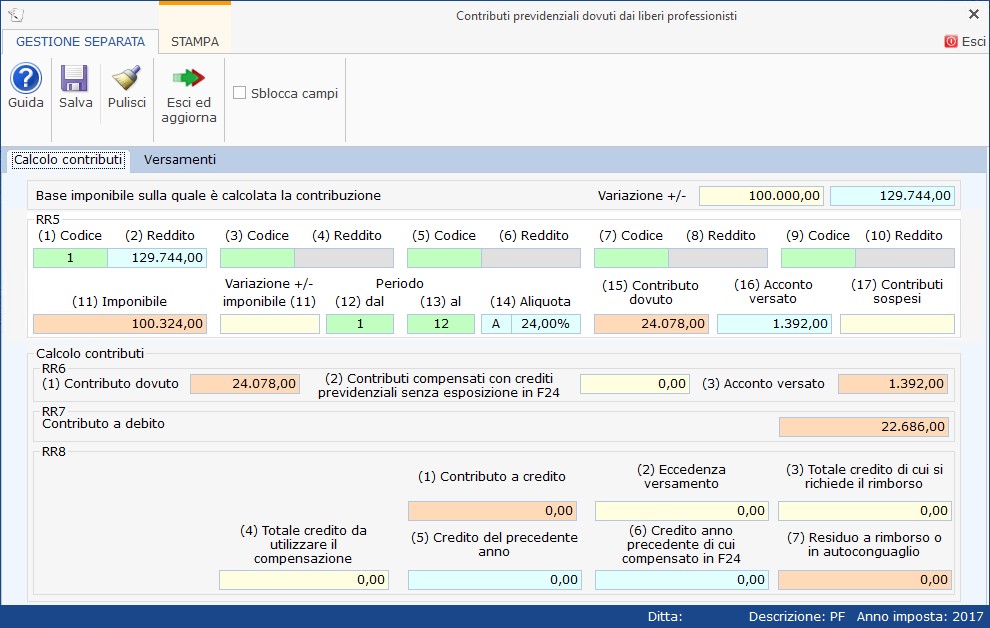990x628 pixels.
Task: Select the empty (9) Codice field
Action: pyautogui.click(x=818, y=258)
